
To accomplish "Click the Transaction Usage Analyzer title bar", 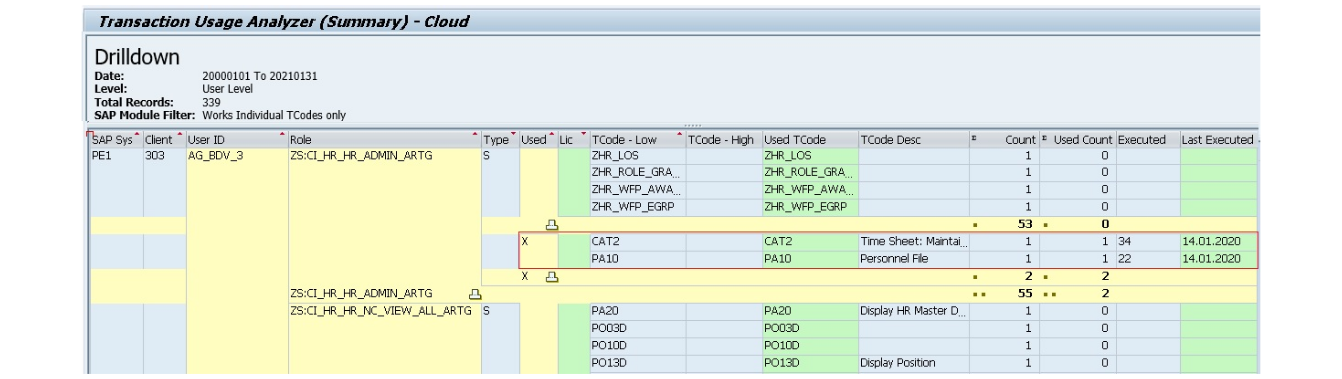I will click(x=672, y=21).
